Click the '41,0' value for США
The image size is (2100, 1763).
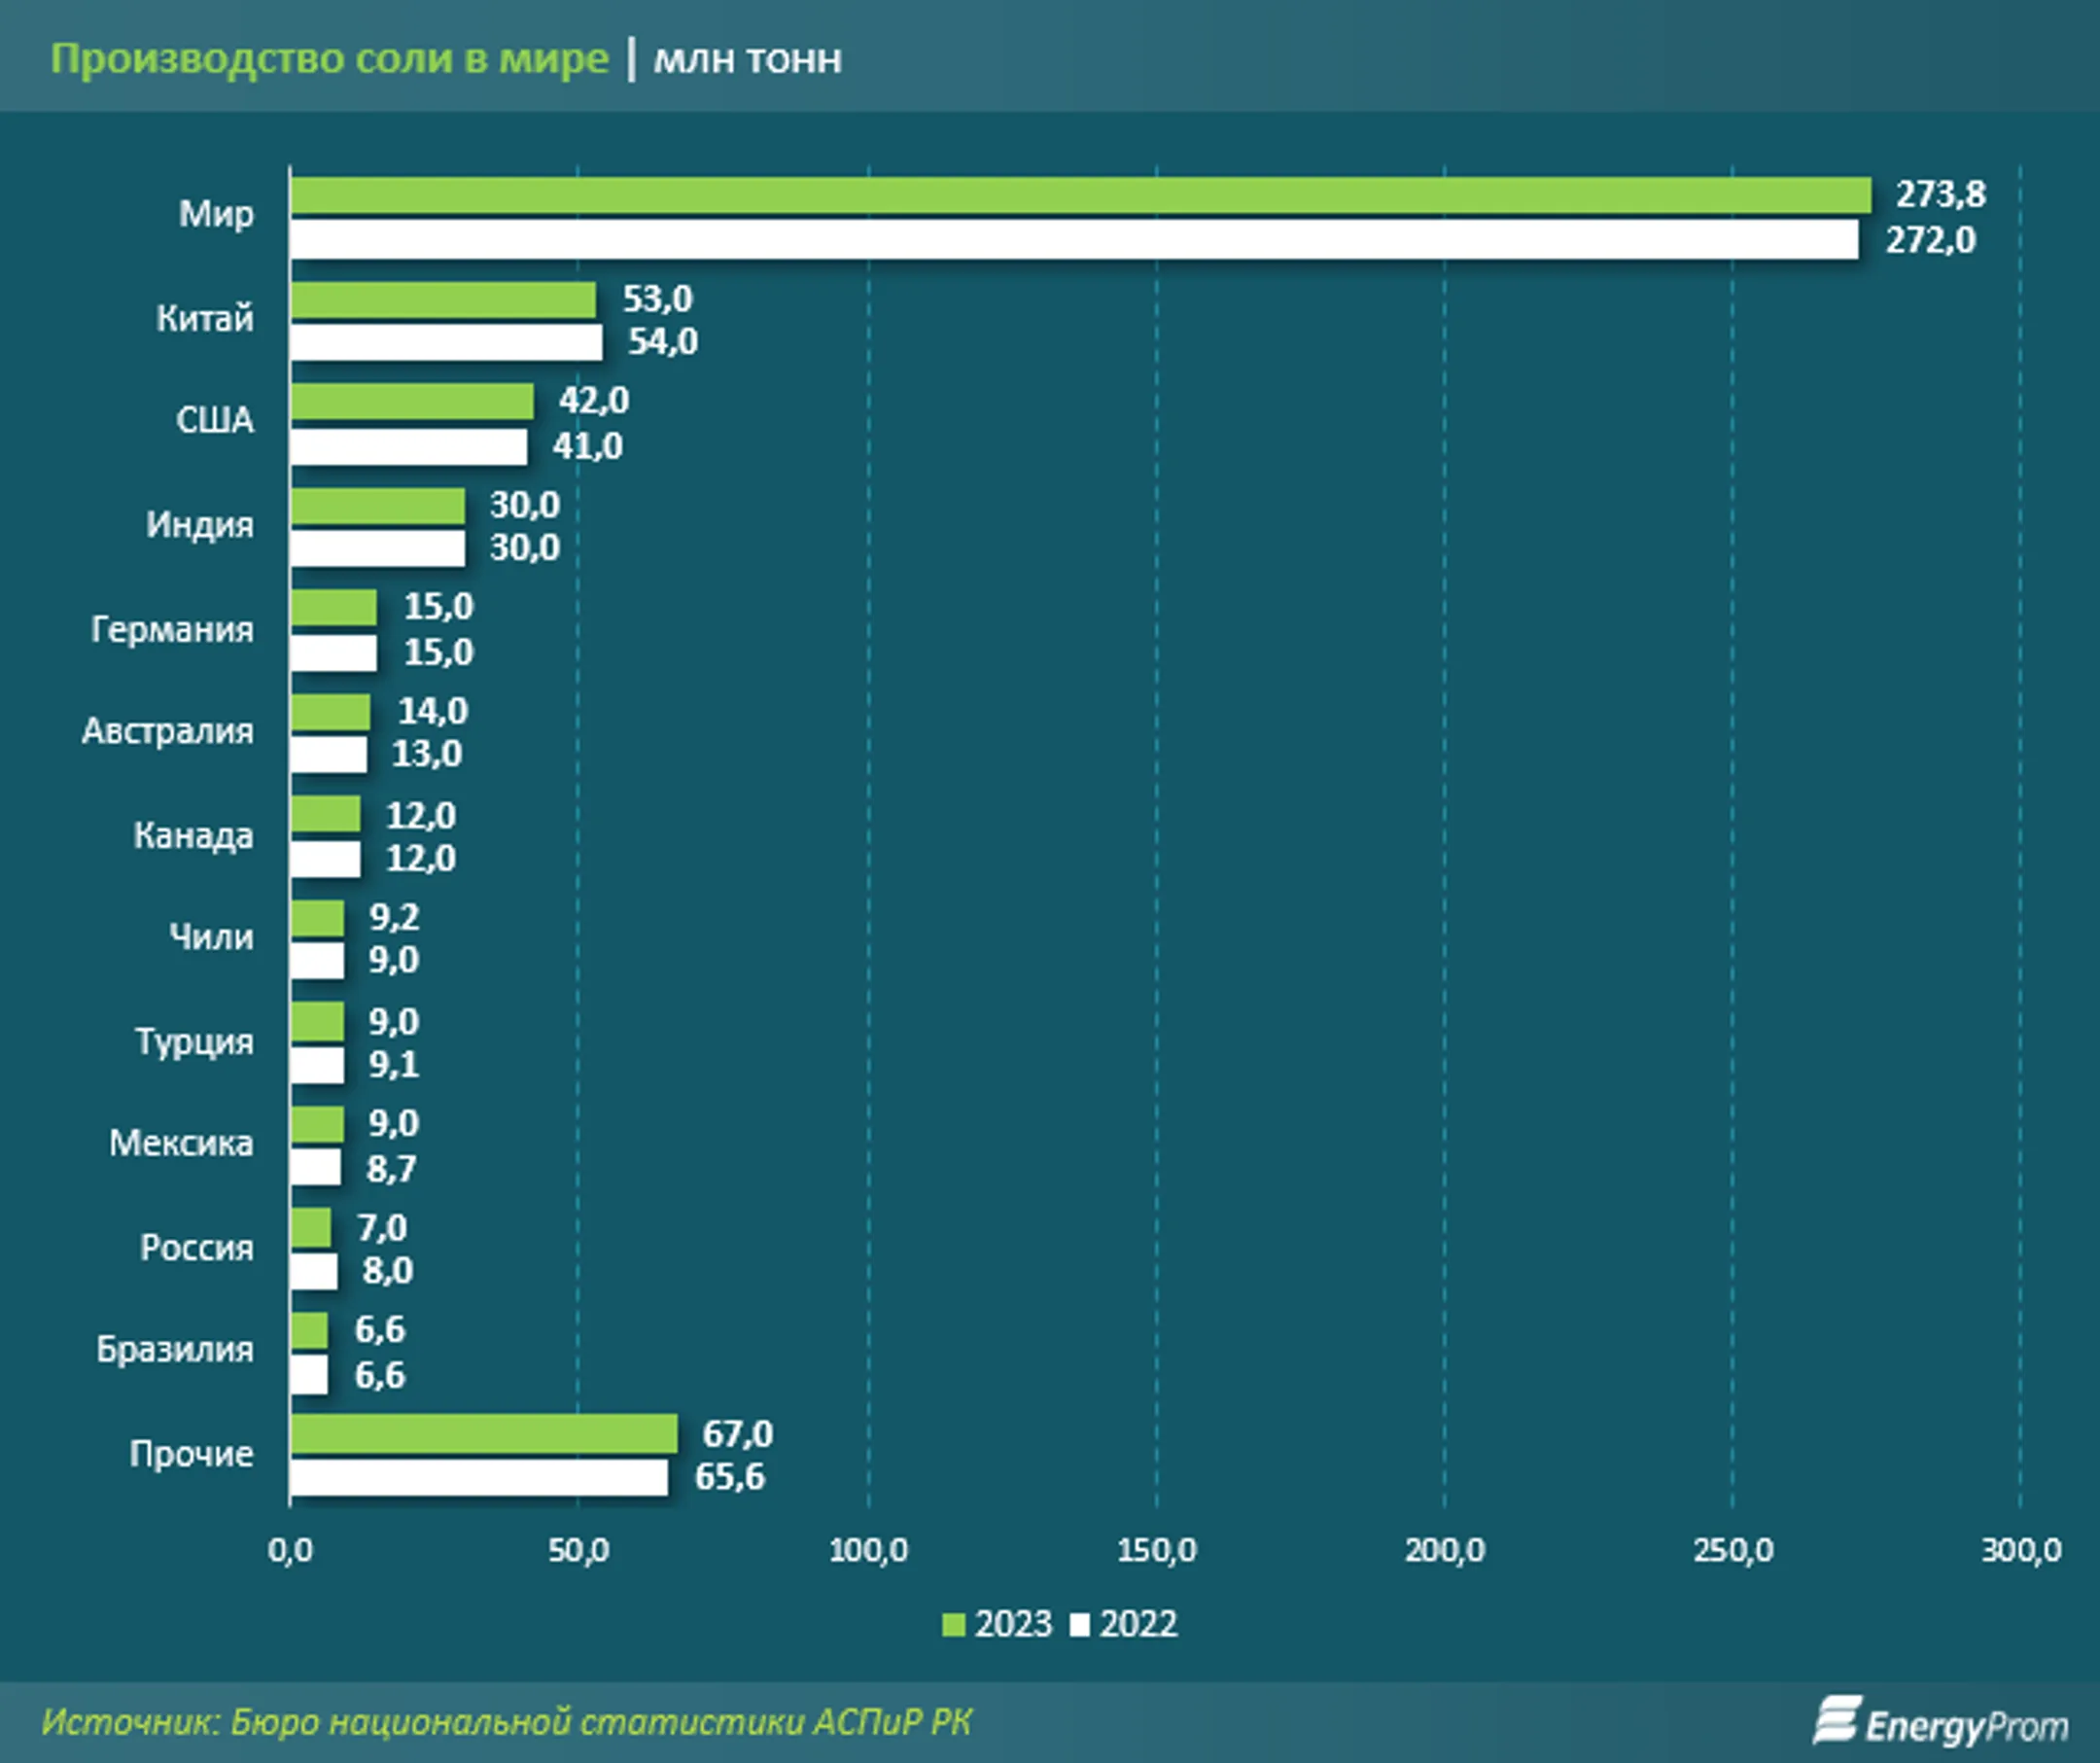coord(588,446)
